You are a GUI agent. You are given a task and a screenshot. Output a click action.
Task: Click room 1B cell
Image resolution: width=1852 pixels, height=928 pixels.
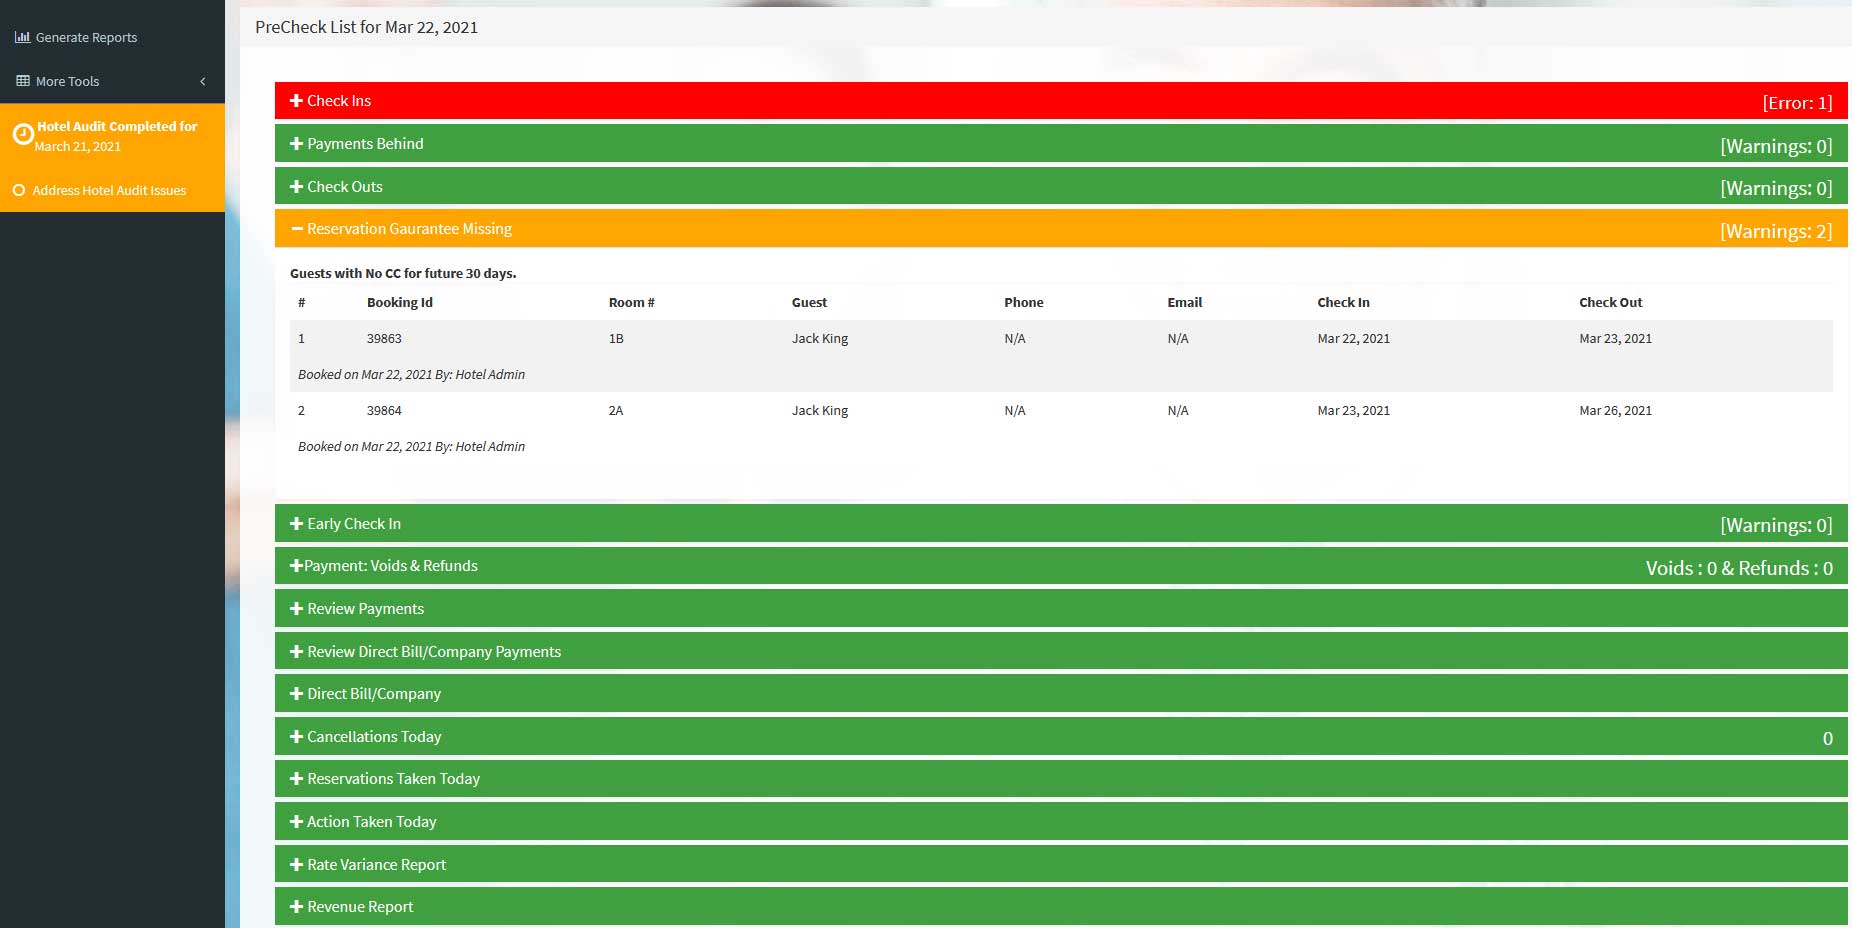click(x=616, y=338)
